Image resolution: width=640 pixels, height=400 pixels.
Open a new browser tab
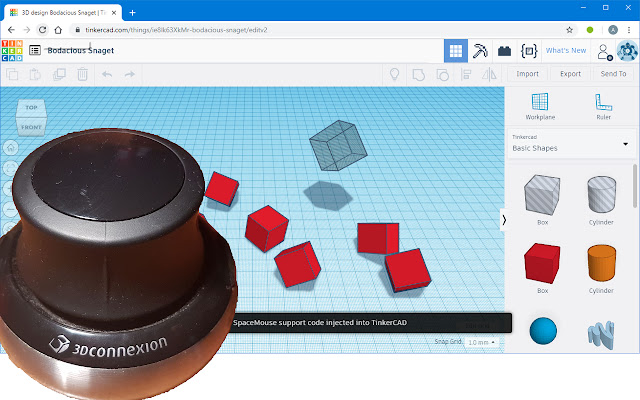(132, 13)
